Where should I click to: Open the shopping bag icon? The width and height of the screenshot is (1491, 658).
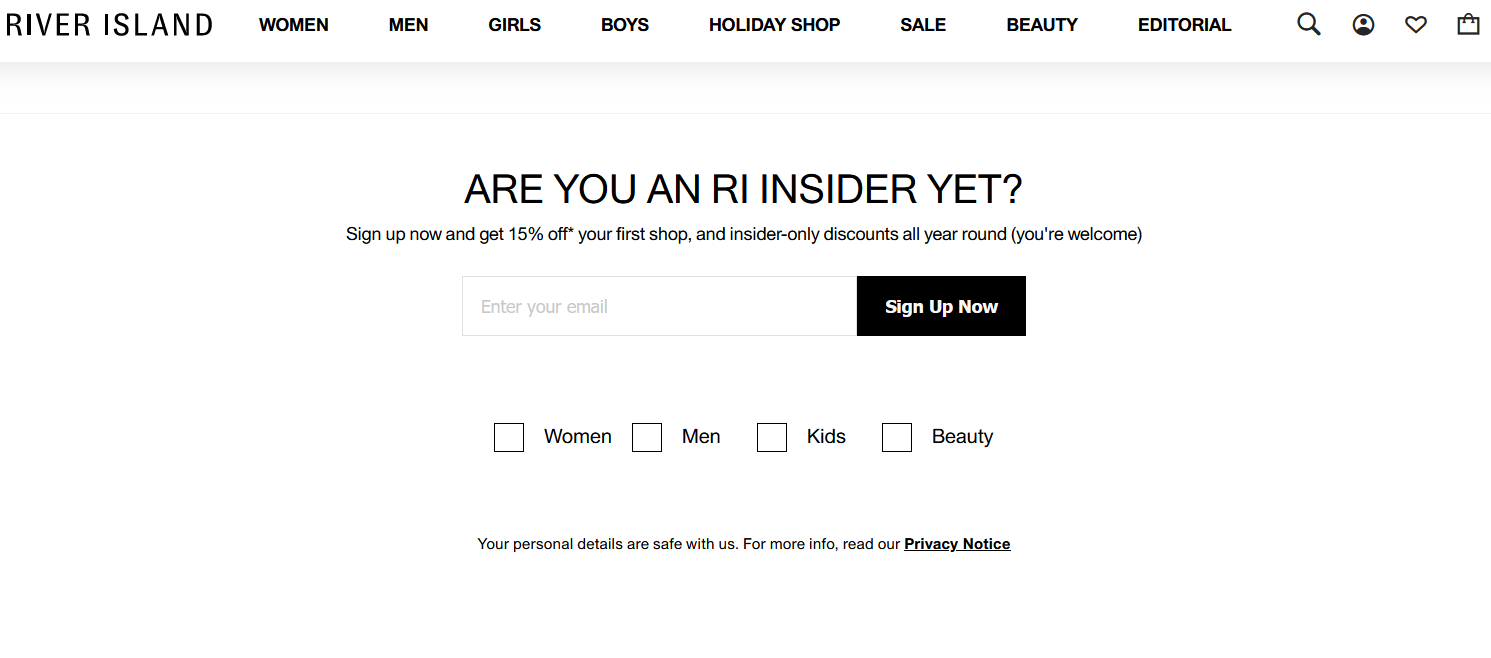[1468, 24]
